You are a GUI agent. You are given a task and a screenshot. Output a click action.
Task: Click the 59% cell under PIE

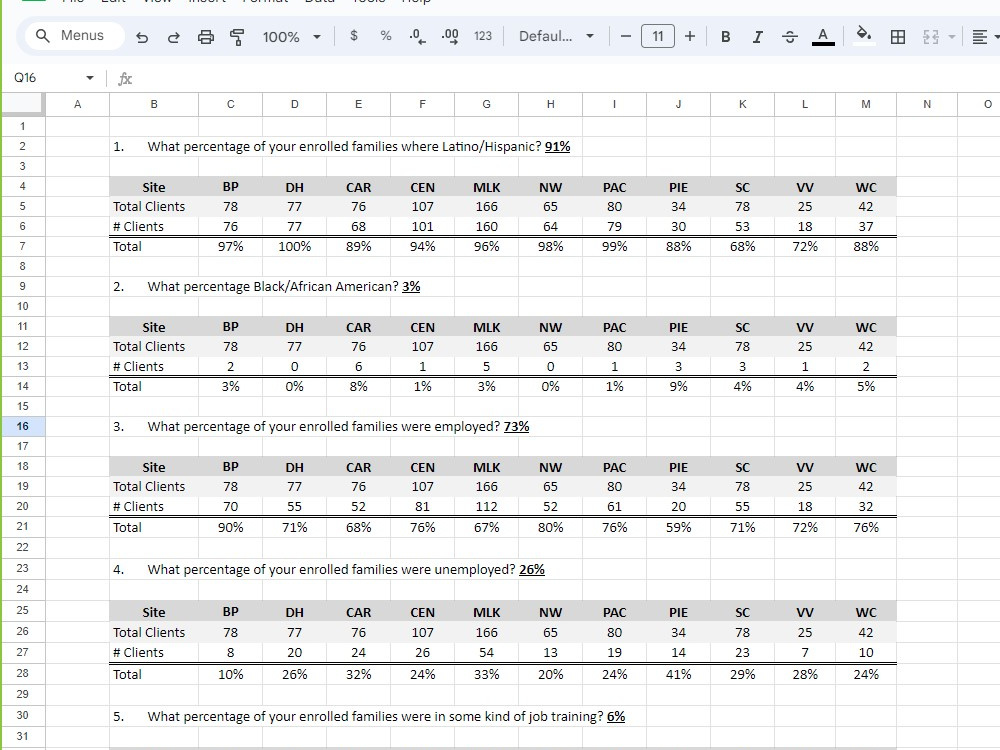tap(679, 527)
